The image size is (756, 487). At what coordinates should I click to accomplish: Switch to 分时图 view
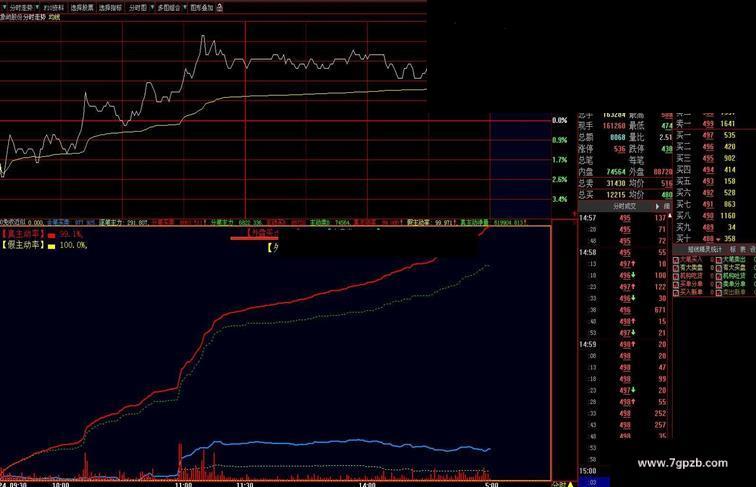pyautogui.click(x=137, y=8)
